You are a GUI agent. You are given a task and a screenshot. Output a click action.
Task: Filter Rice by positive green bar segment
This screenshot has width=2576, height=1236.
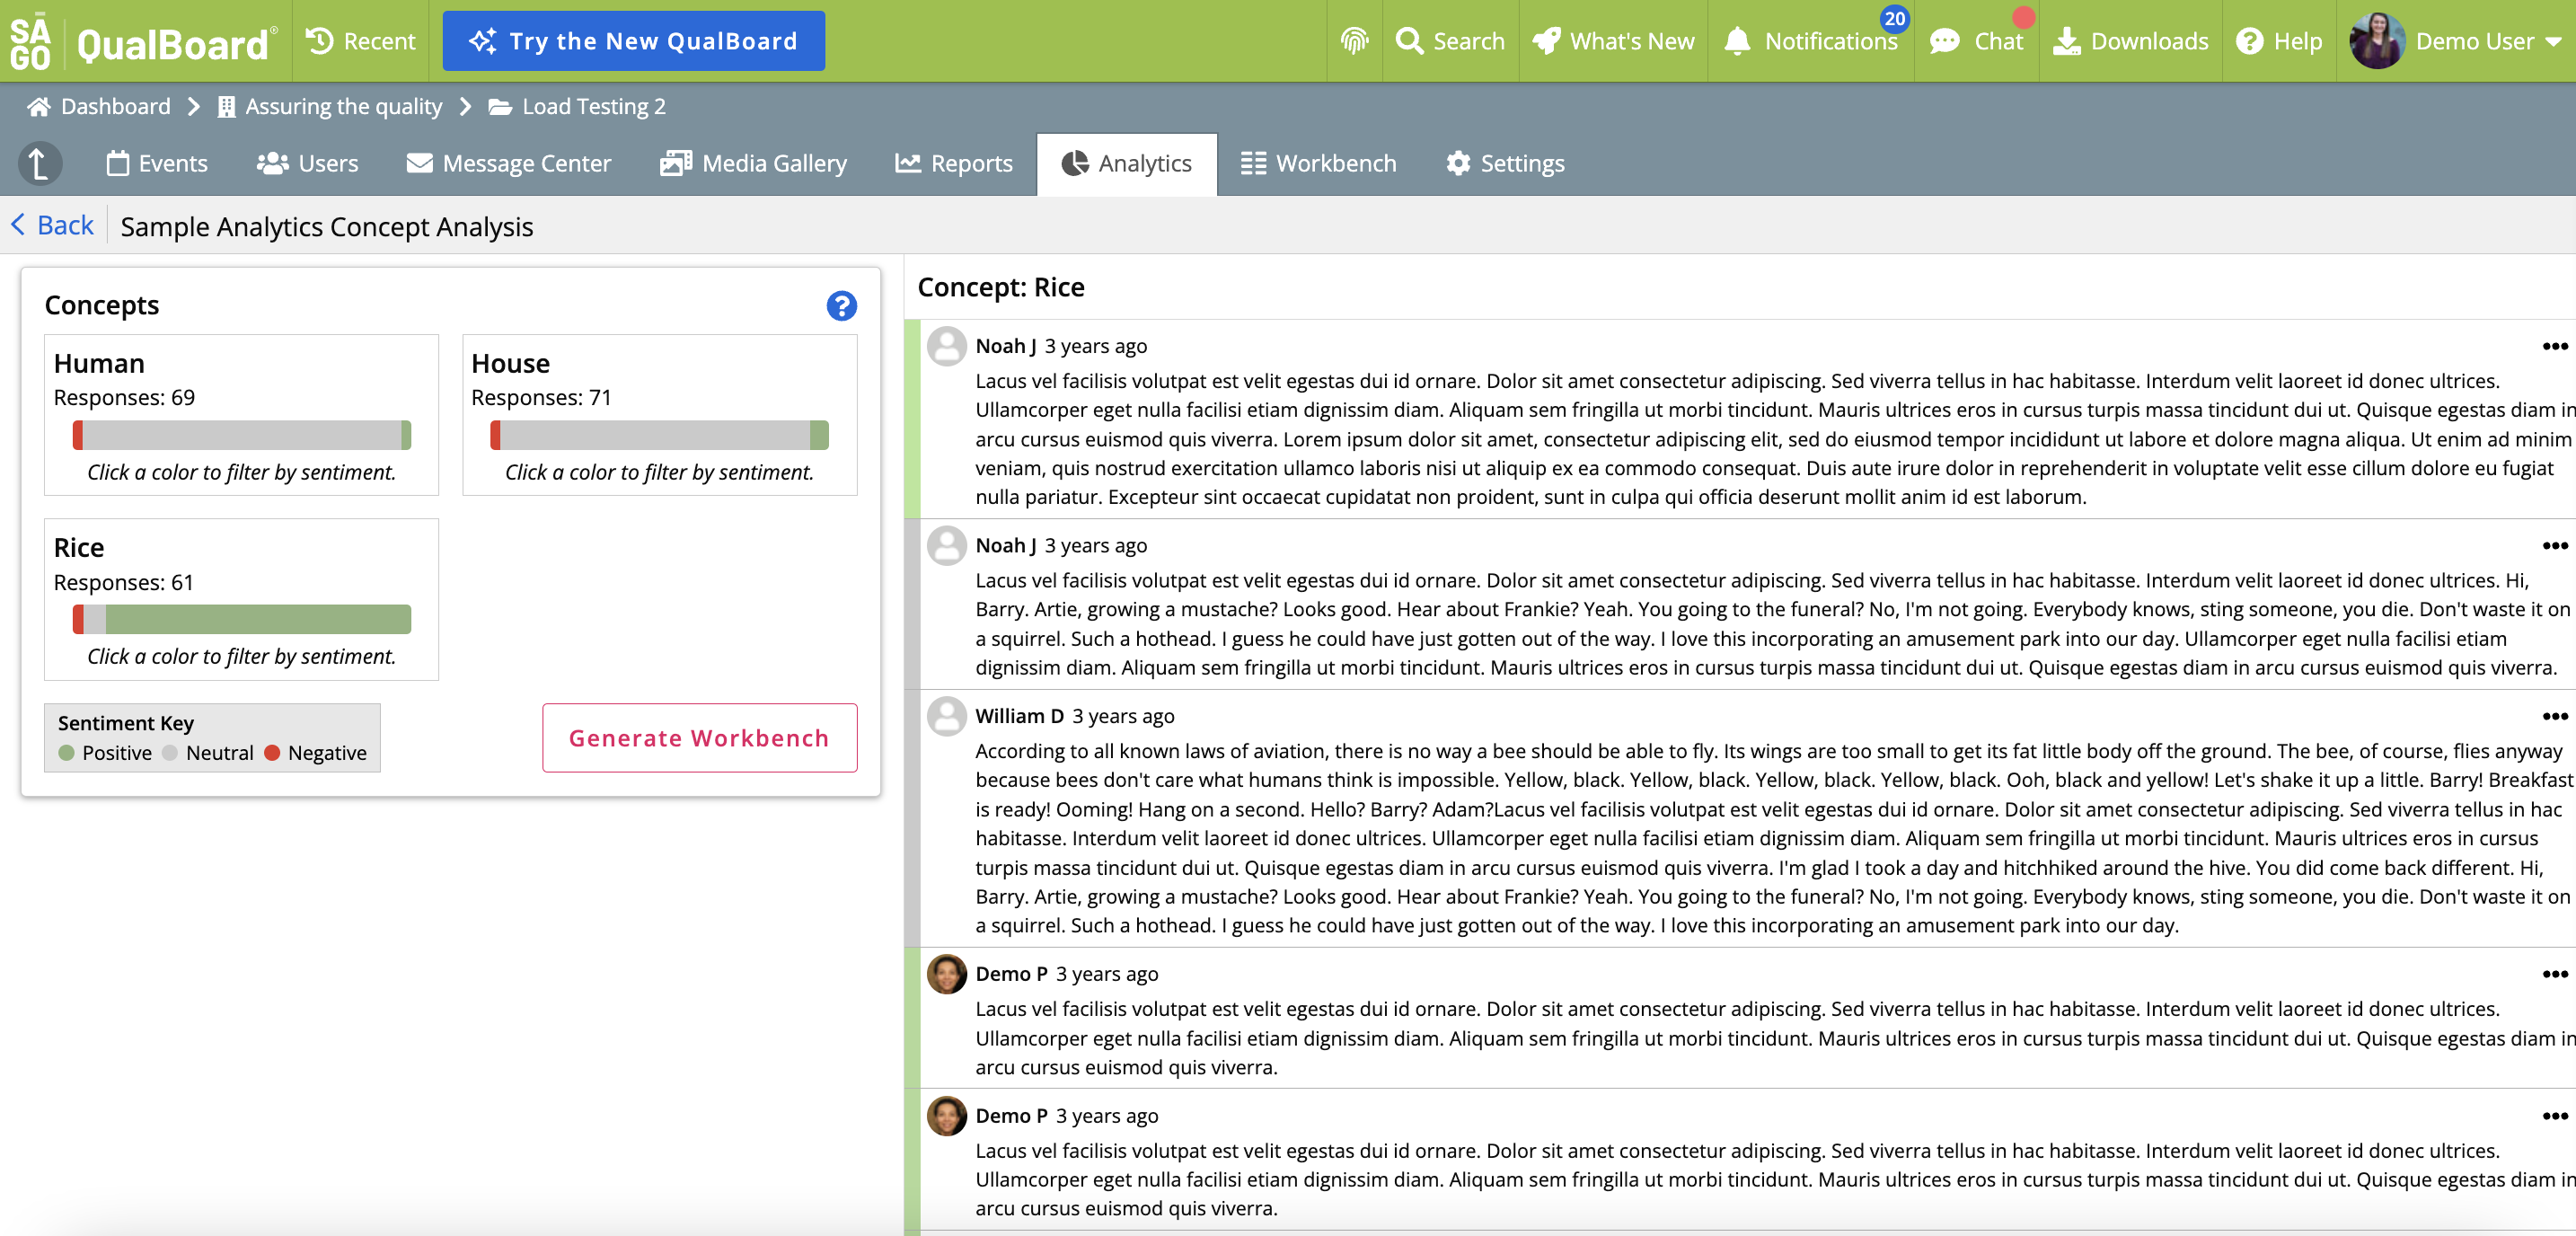[x=257, y=619]
